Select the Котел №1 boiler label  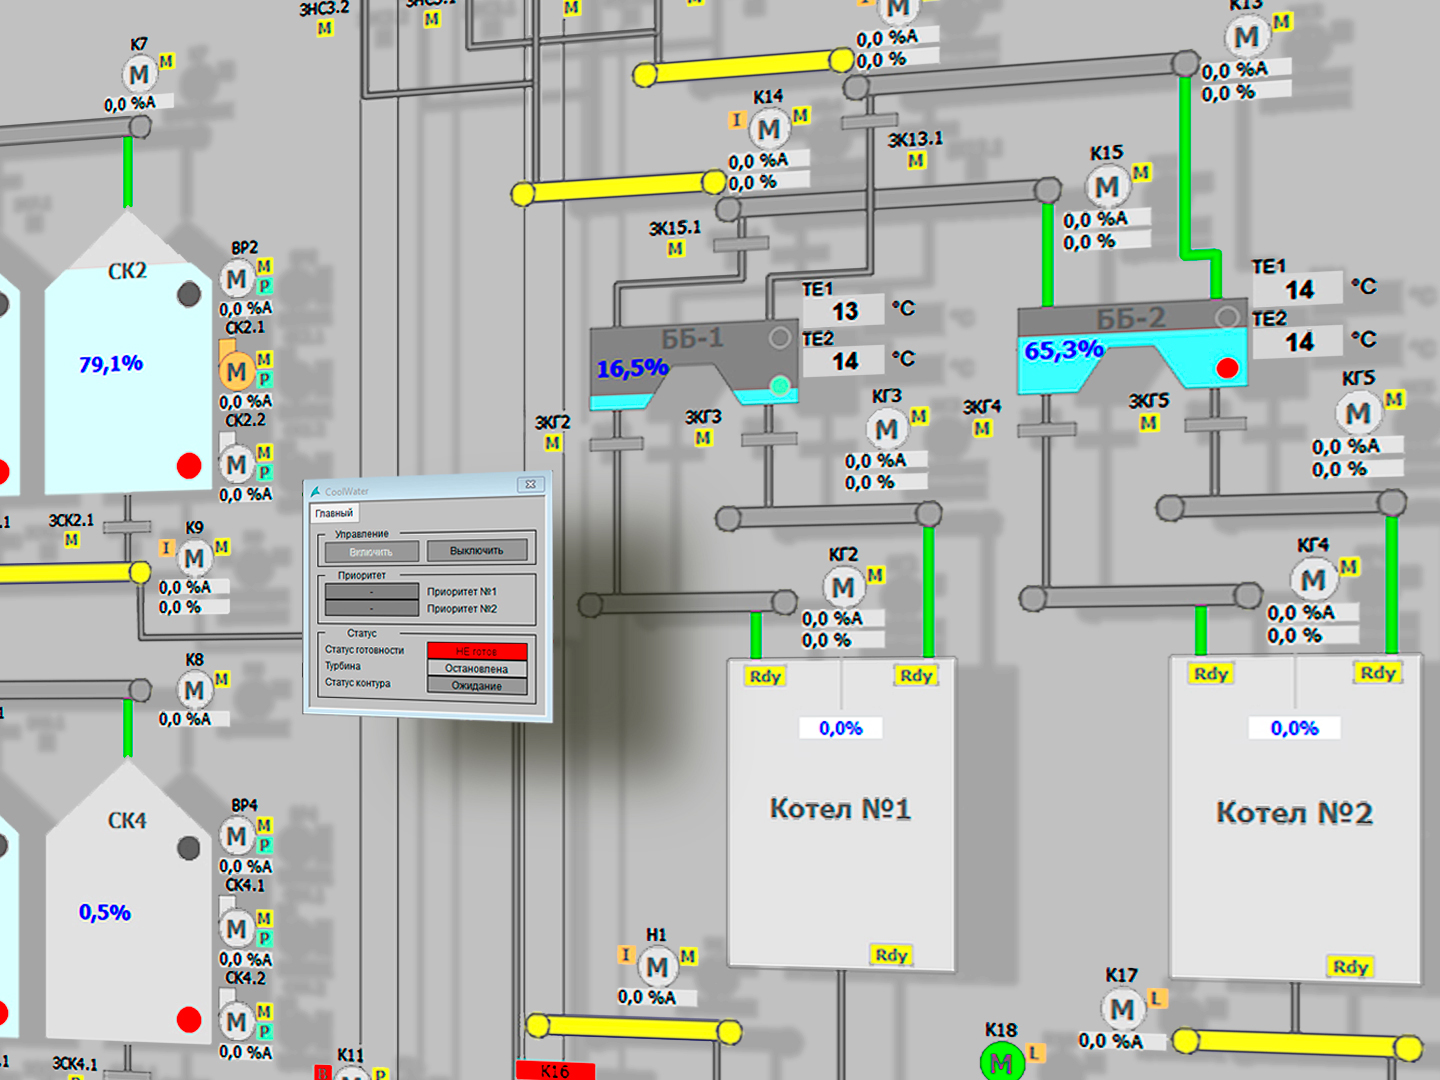pyautogui.click(x=840, y=808)
